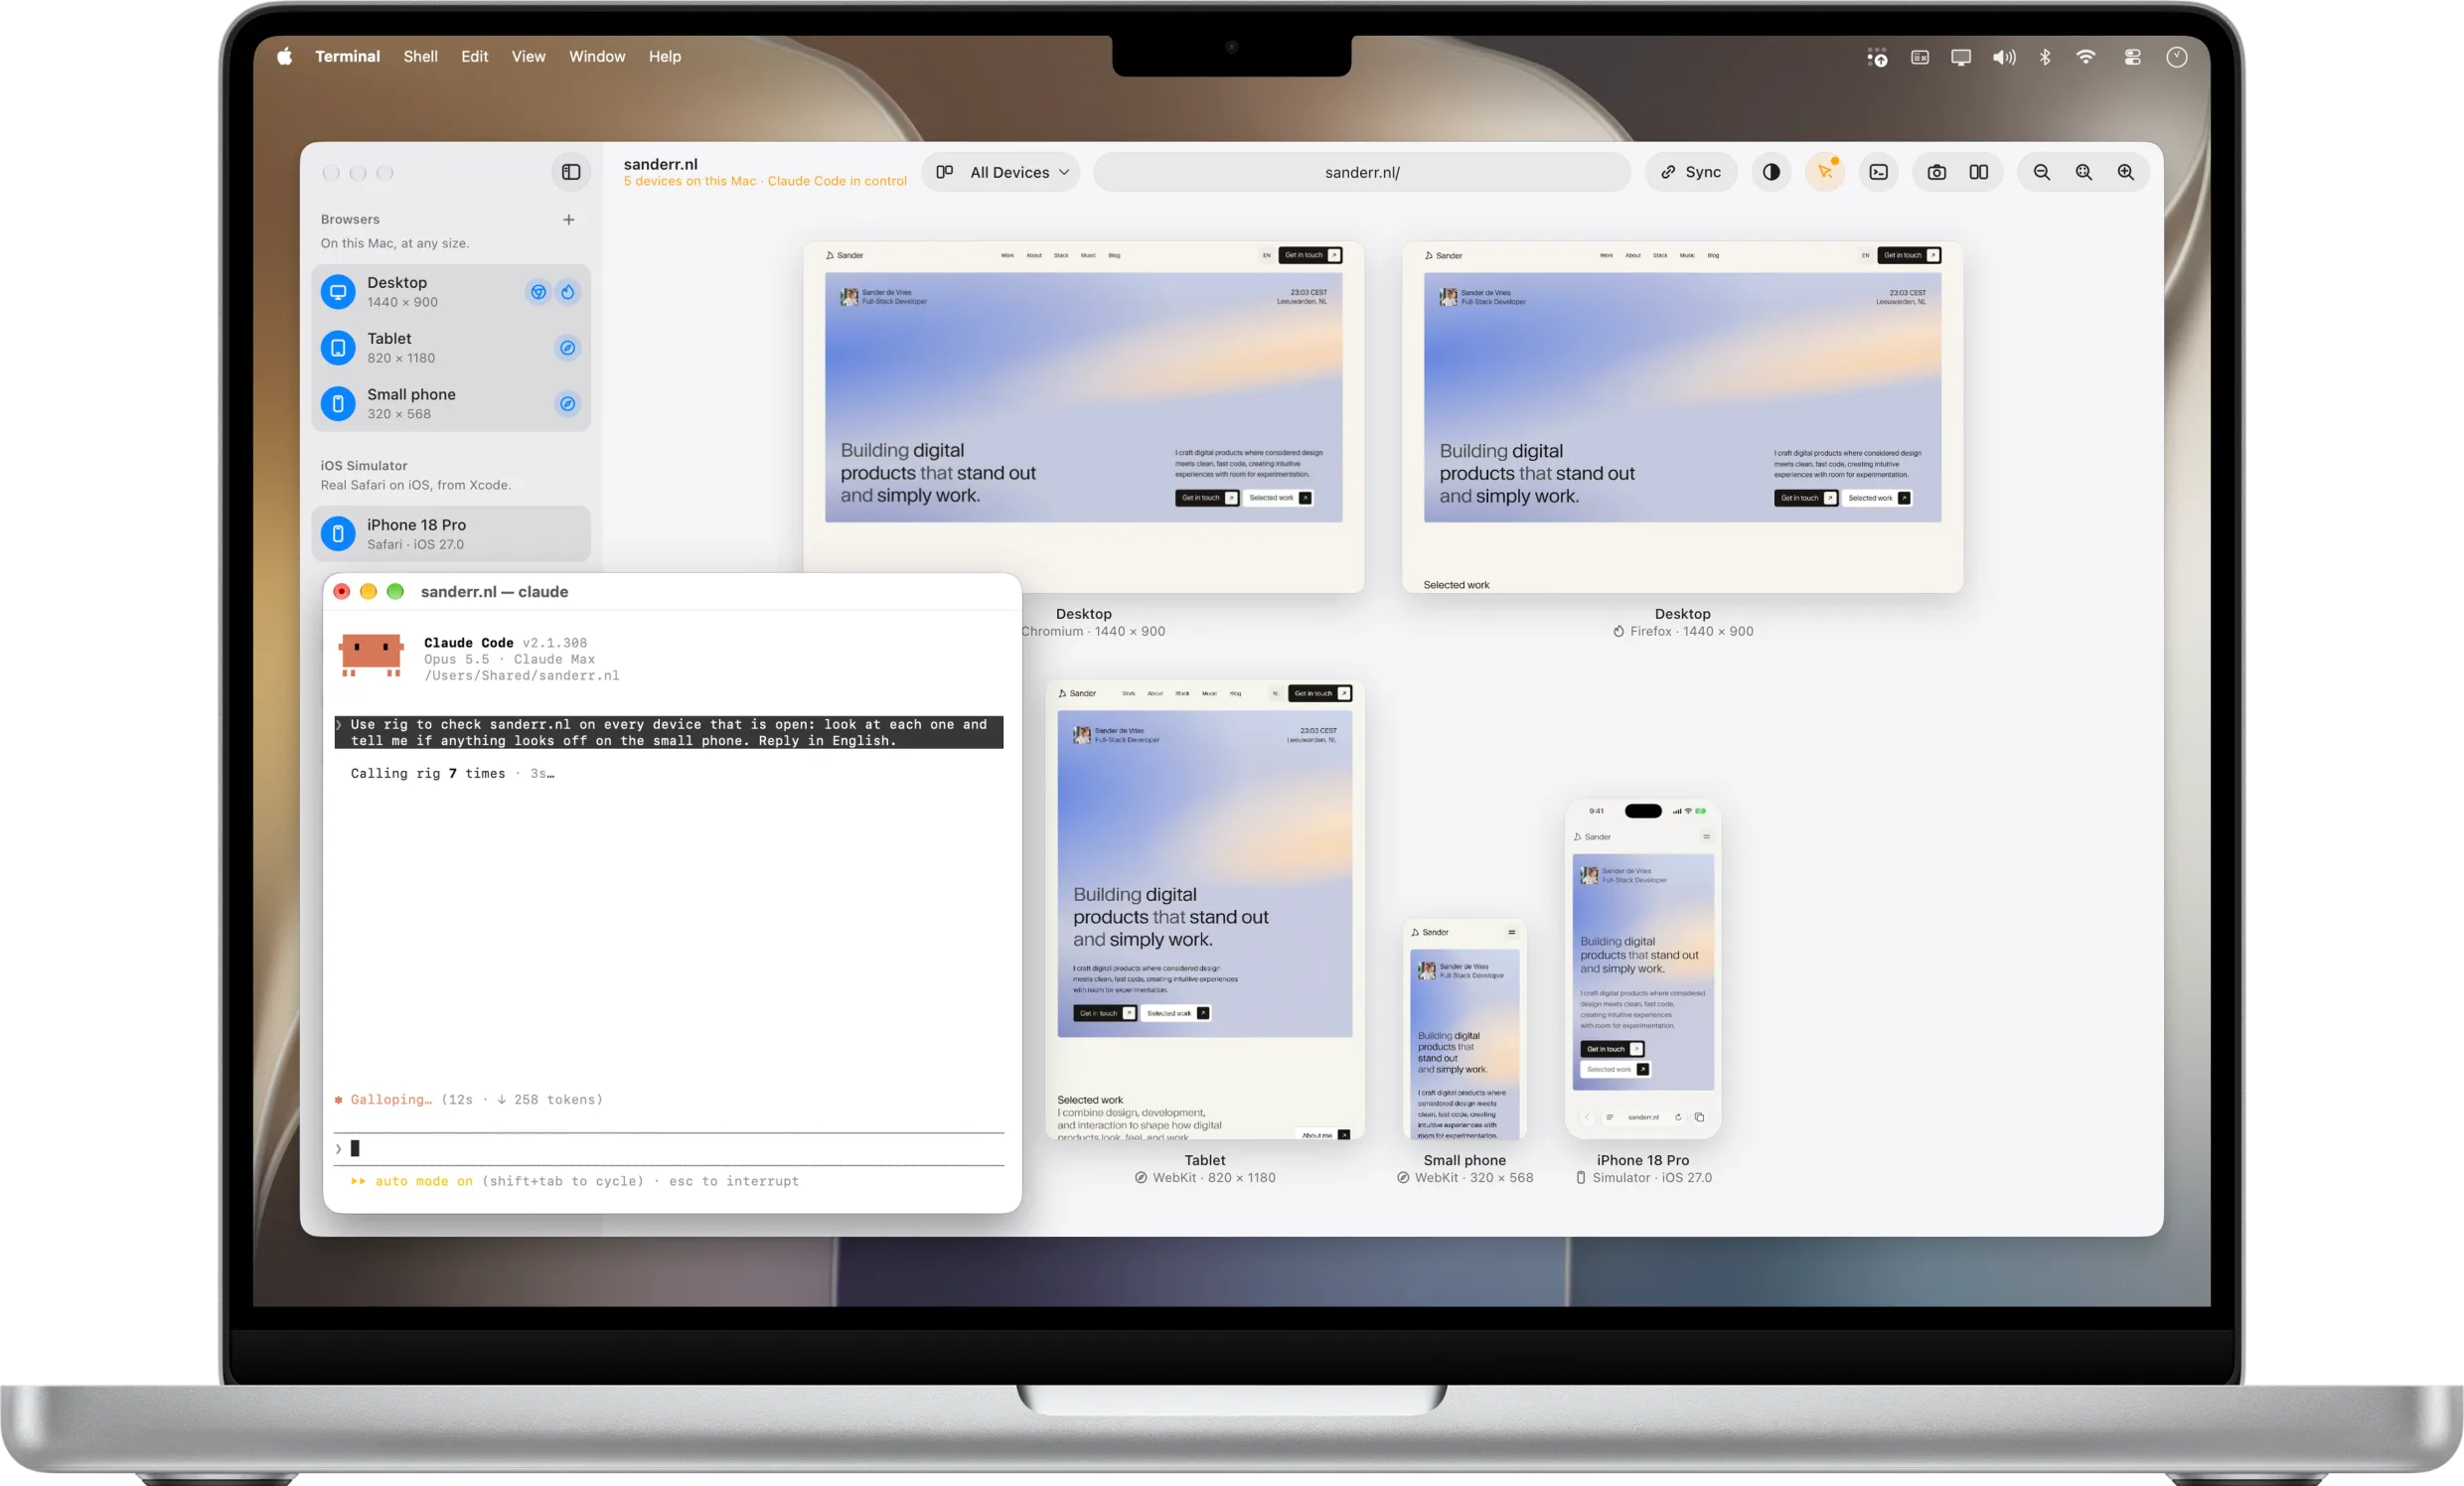Take a screenshot with camera icon

tap(1937, 172)
